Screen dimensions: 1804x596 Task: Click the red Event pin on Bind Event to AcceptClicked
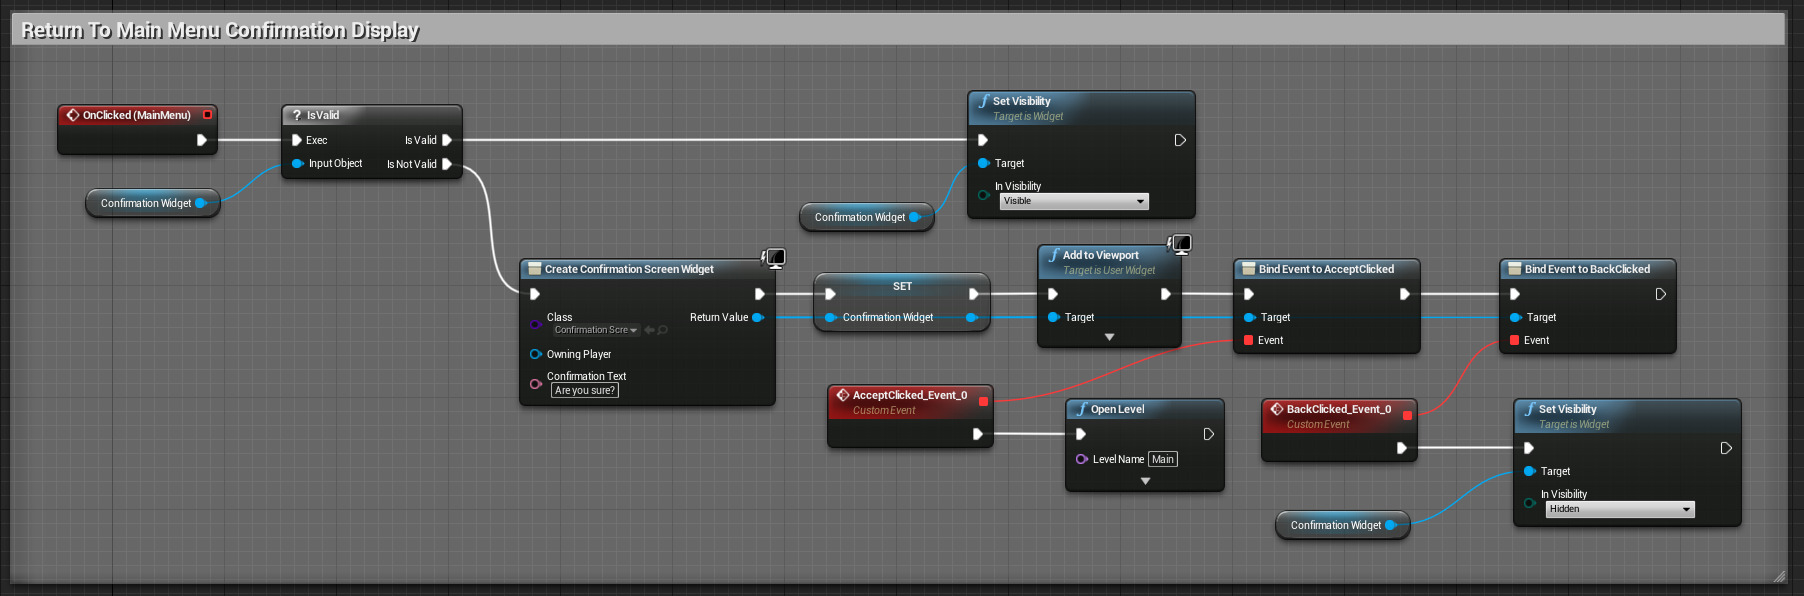coord(1249,340)
